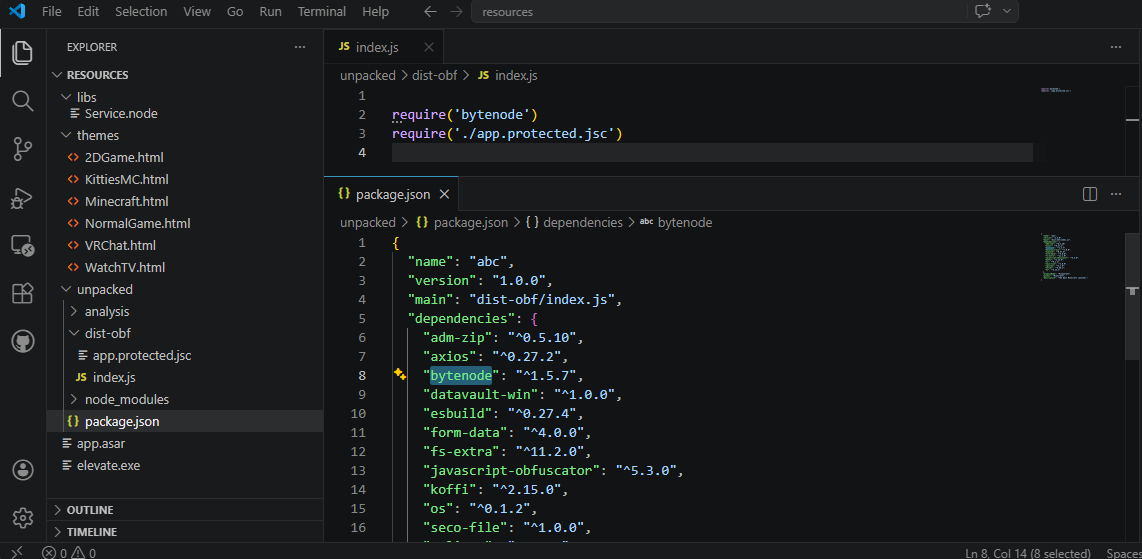
Task: Open the Go menu
Action: 235,12
